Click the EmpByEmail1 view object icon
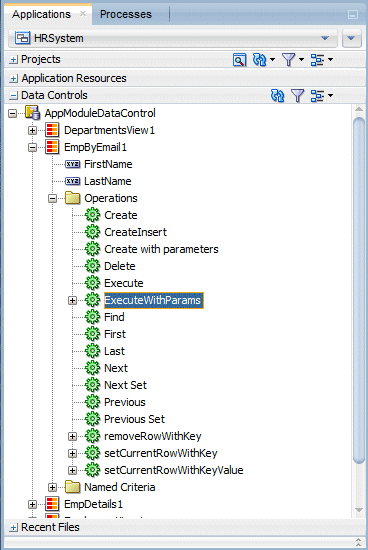This screenshot has width=368, height=550. coord(52,147)
